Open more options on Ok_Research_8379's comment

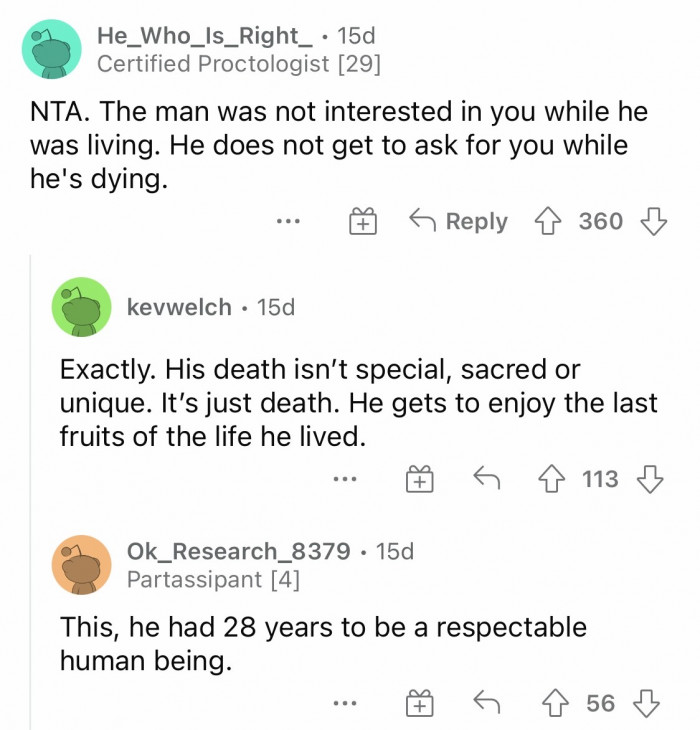click(346, 704)
